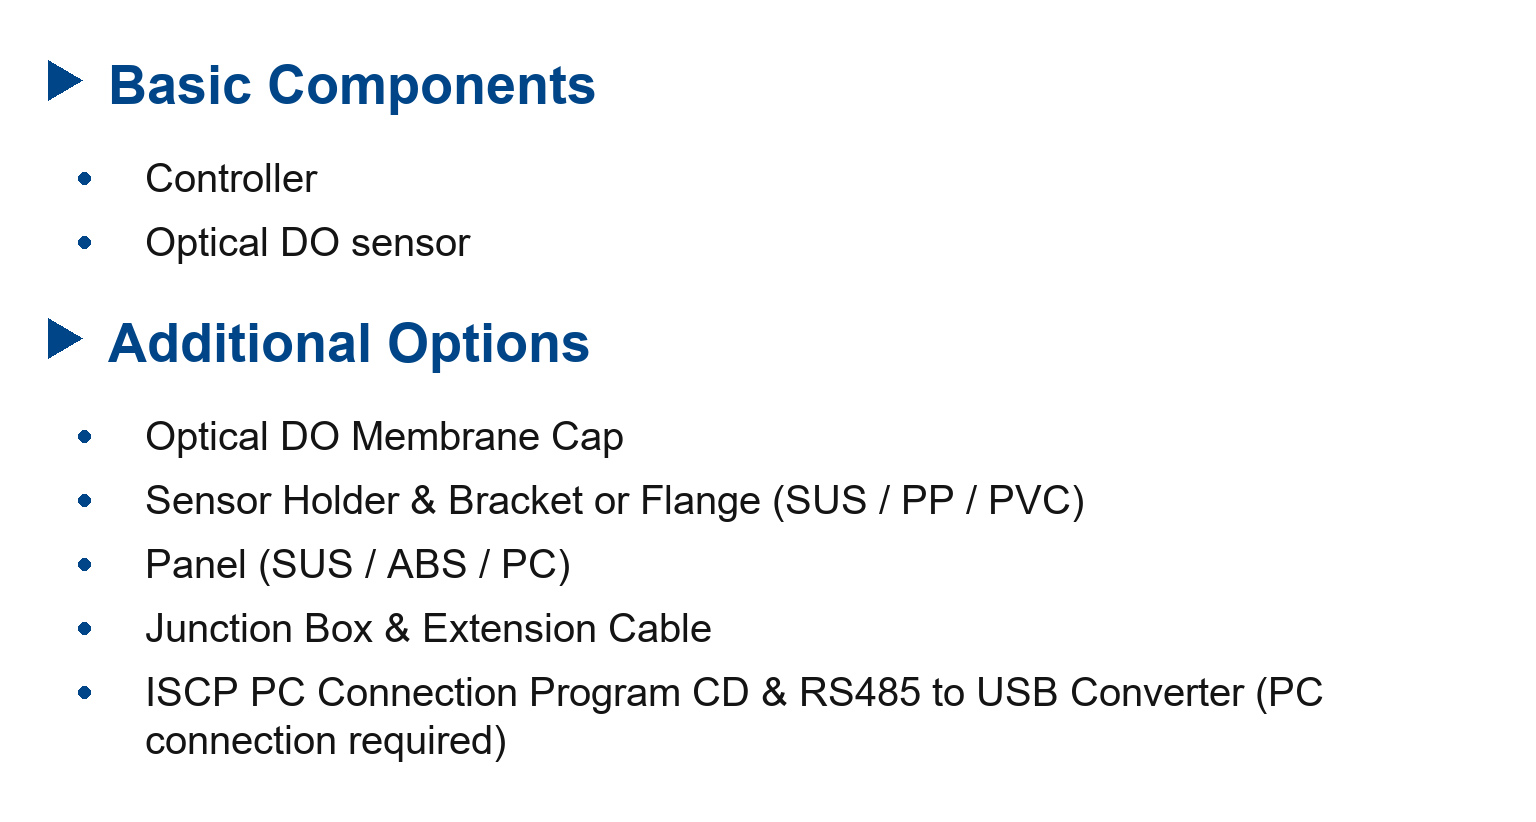
Task: Click the bullet before Panel line
Action: tap(85, 565)
